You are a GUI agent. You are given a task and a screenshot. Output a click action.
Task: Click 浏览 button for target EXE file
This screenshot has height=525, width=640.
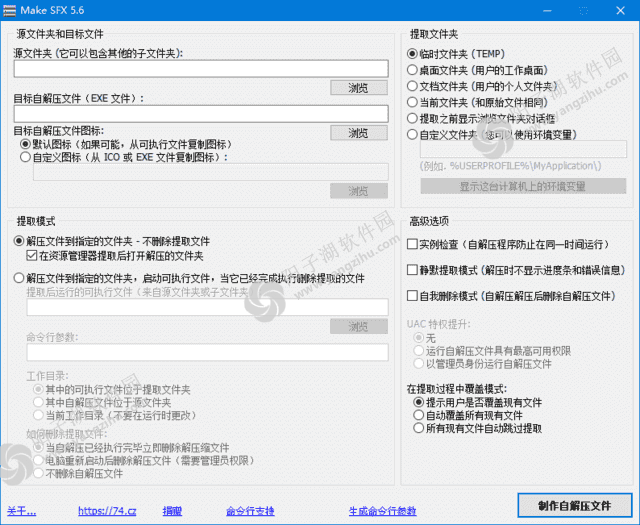point(358,132)
